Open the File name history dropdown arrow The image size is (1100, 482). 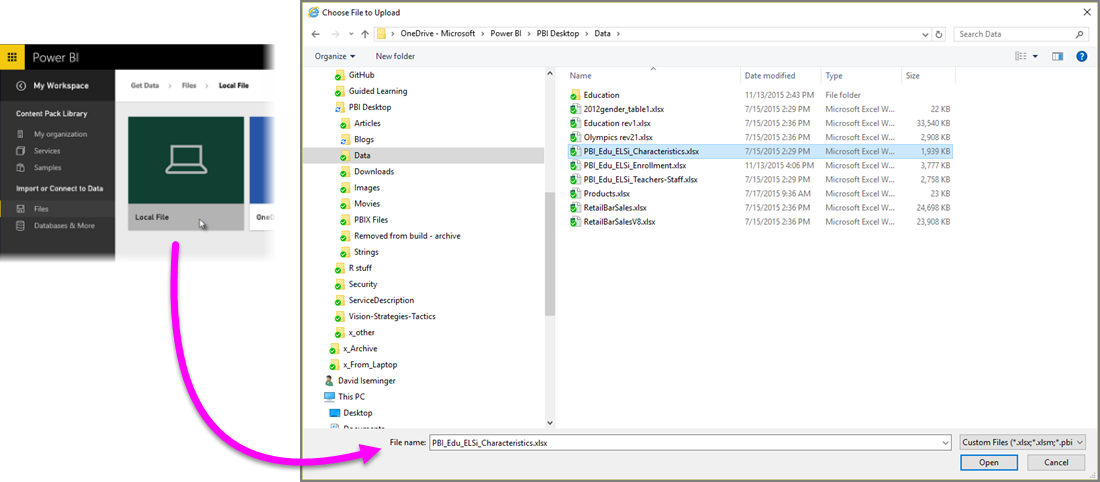pos(946,443)
